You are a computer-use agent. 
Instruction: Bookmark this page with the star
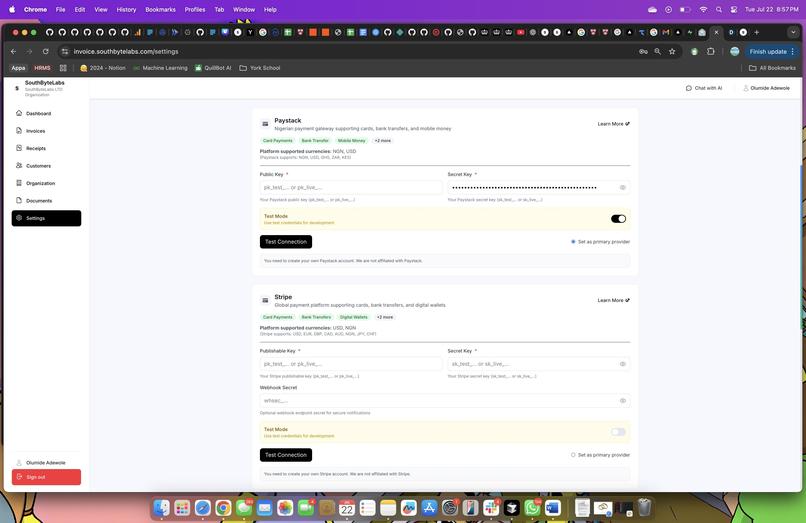[672, 51]
